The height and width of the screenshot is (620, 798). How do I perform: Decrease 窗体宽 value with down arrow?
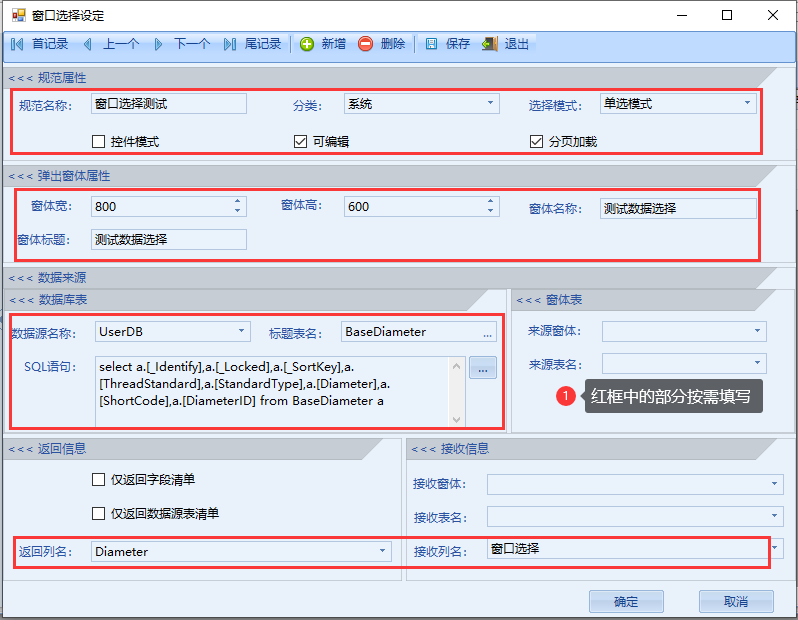238,211
